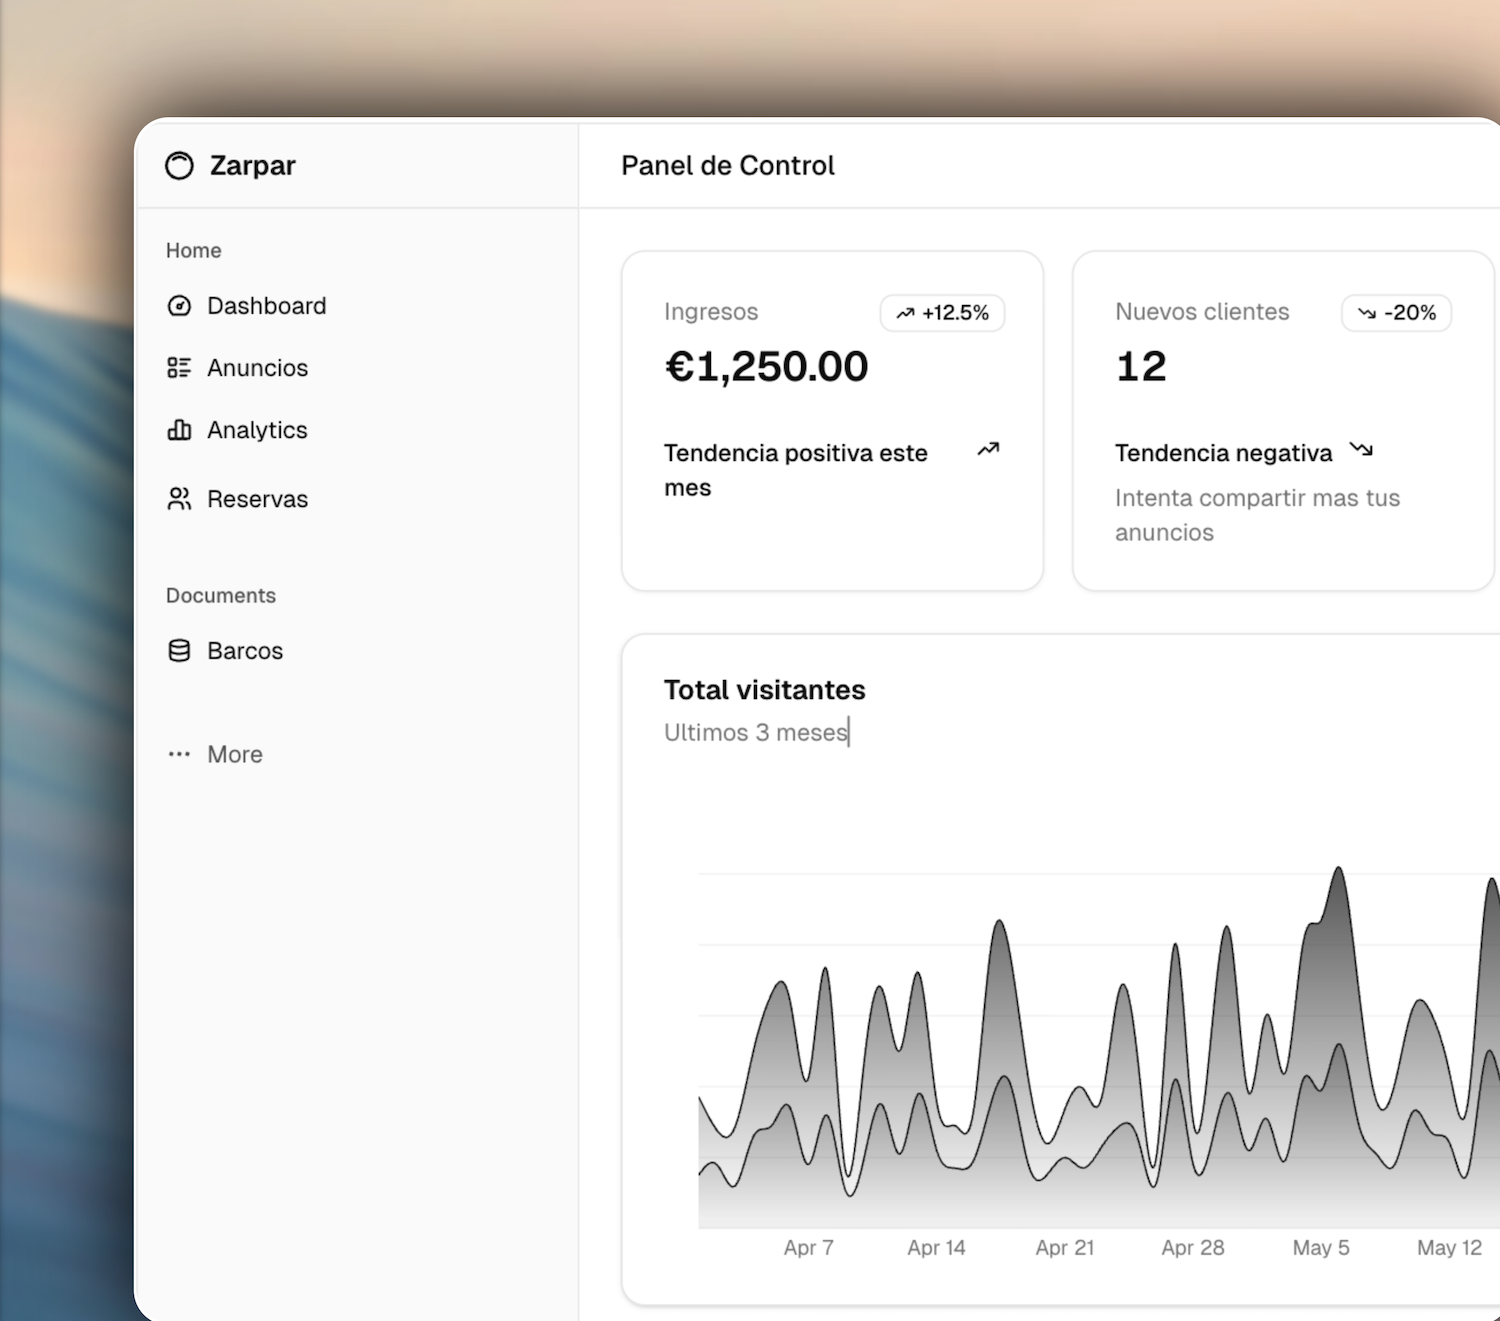
Task: Open the Analytics page label
Action: [257, 430]
